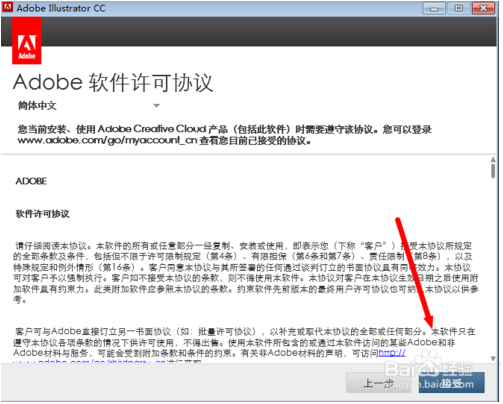The height and width of the screenshot is (404, 503).
Task: Click the Illustrator title bar app icon
Action: click(x=7, y=7)
